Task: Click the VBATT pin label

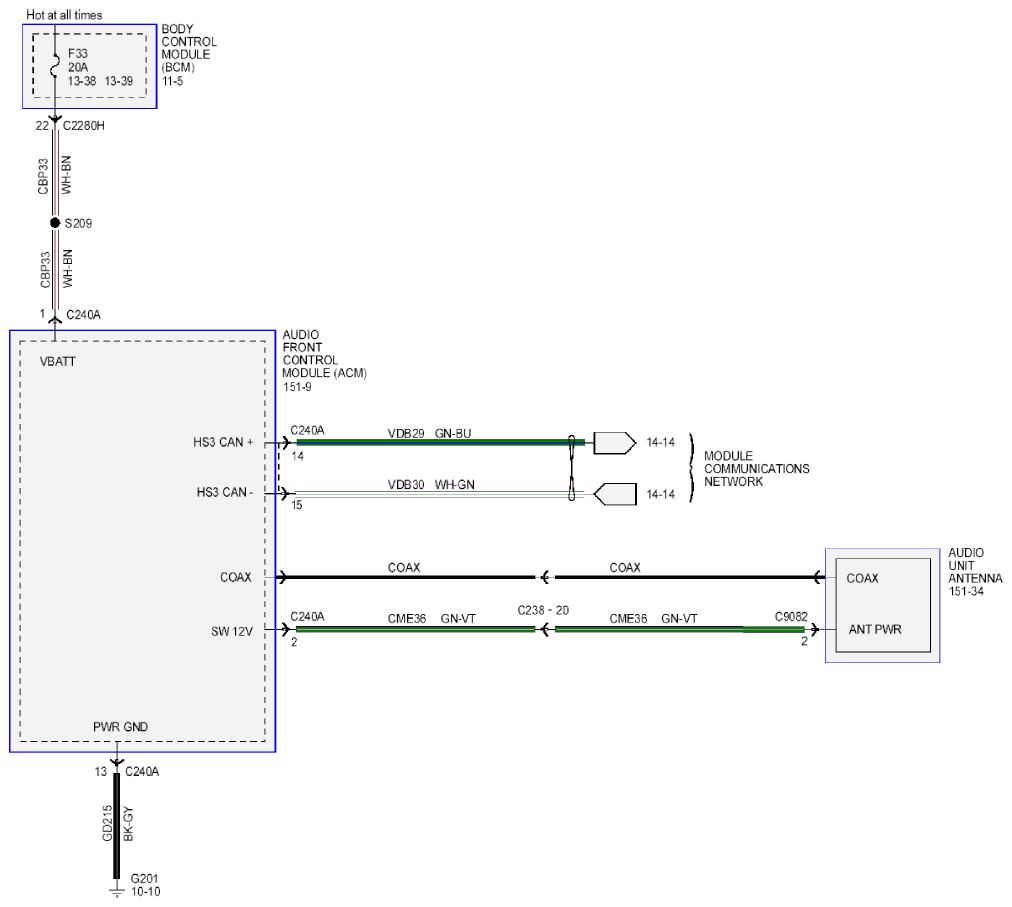Action: (57, 362)
